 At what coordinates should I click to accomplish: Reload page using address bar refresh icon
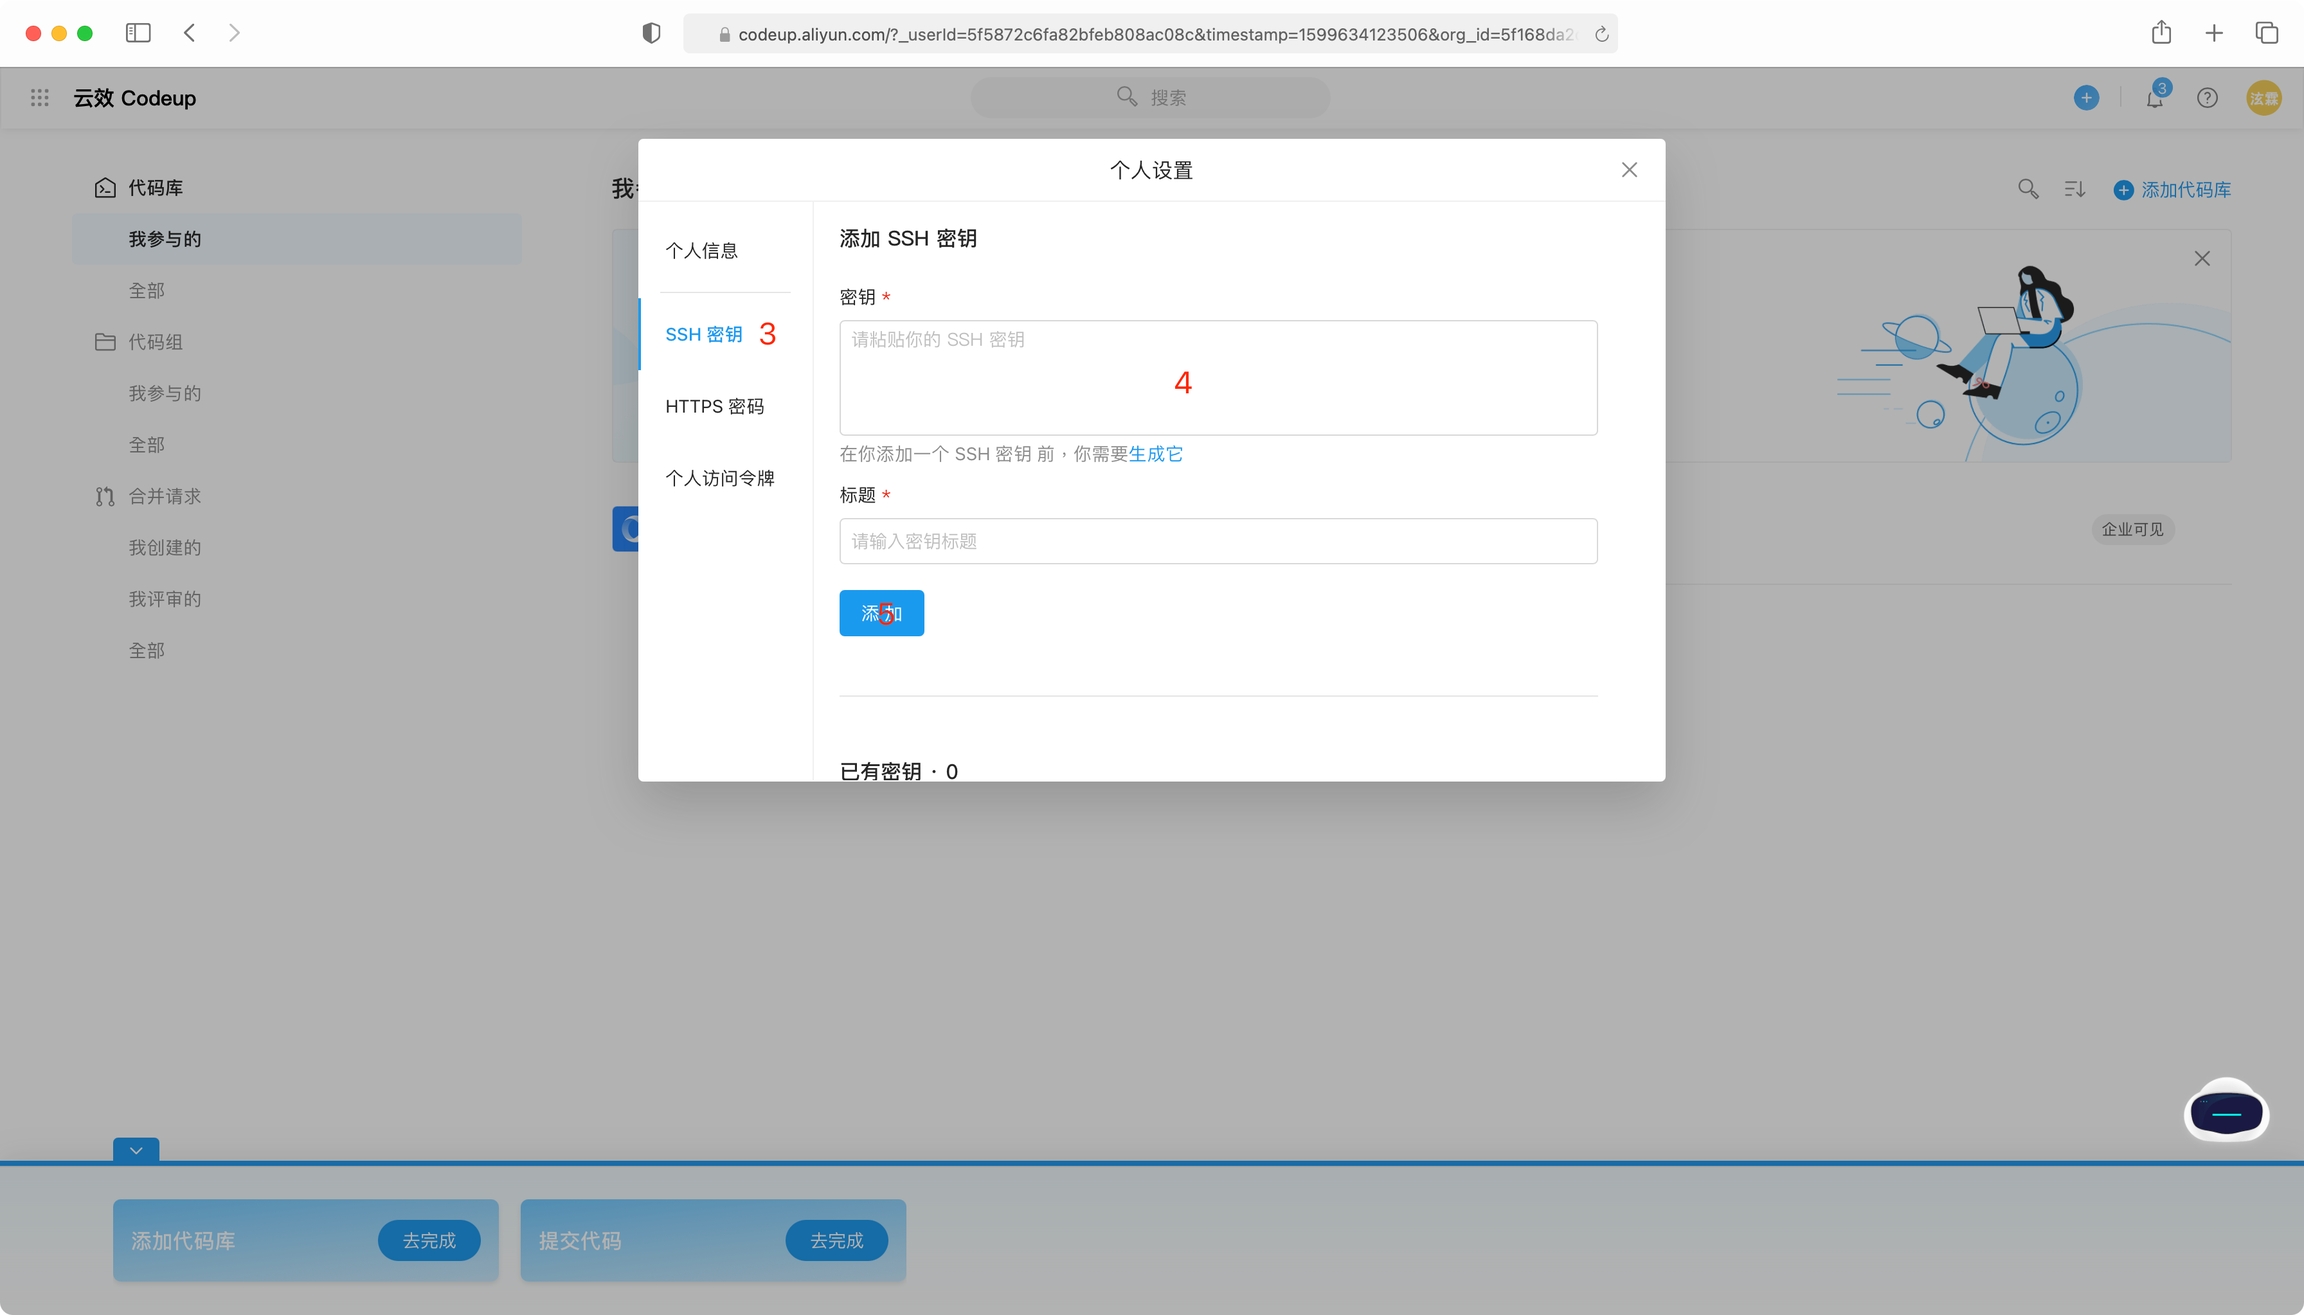(1601, 34)
